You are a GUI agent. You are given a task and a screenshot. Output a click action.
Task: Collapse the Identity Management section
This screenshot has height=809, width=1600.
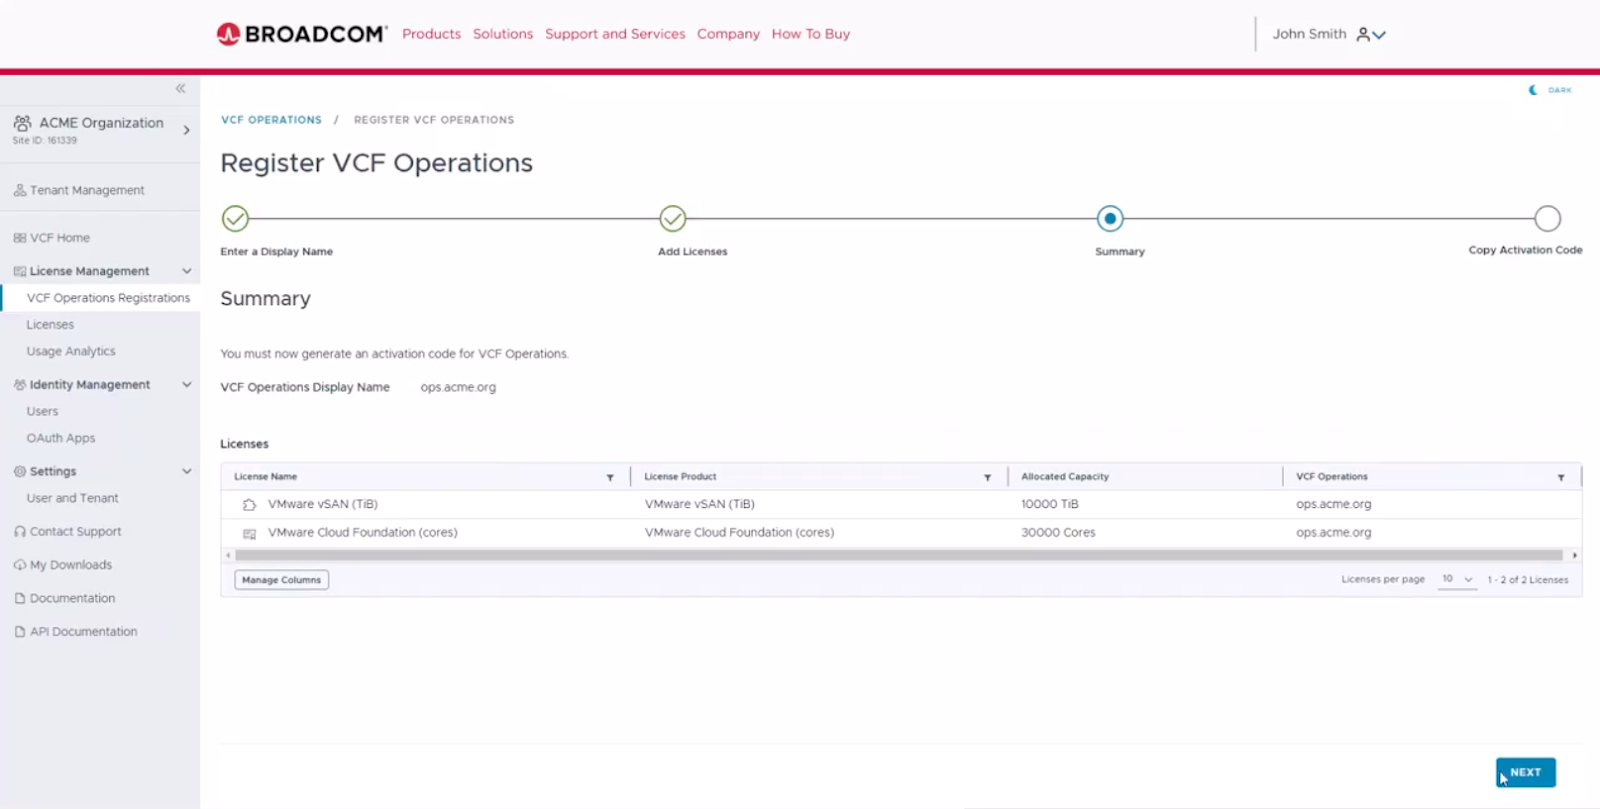pyautogui.click(x=187, y=384)
